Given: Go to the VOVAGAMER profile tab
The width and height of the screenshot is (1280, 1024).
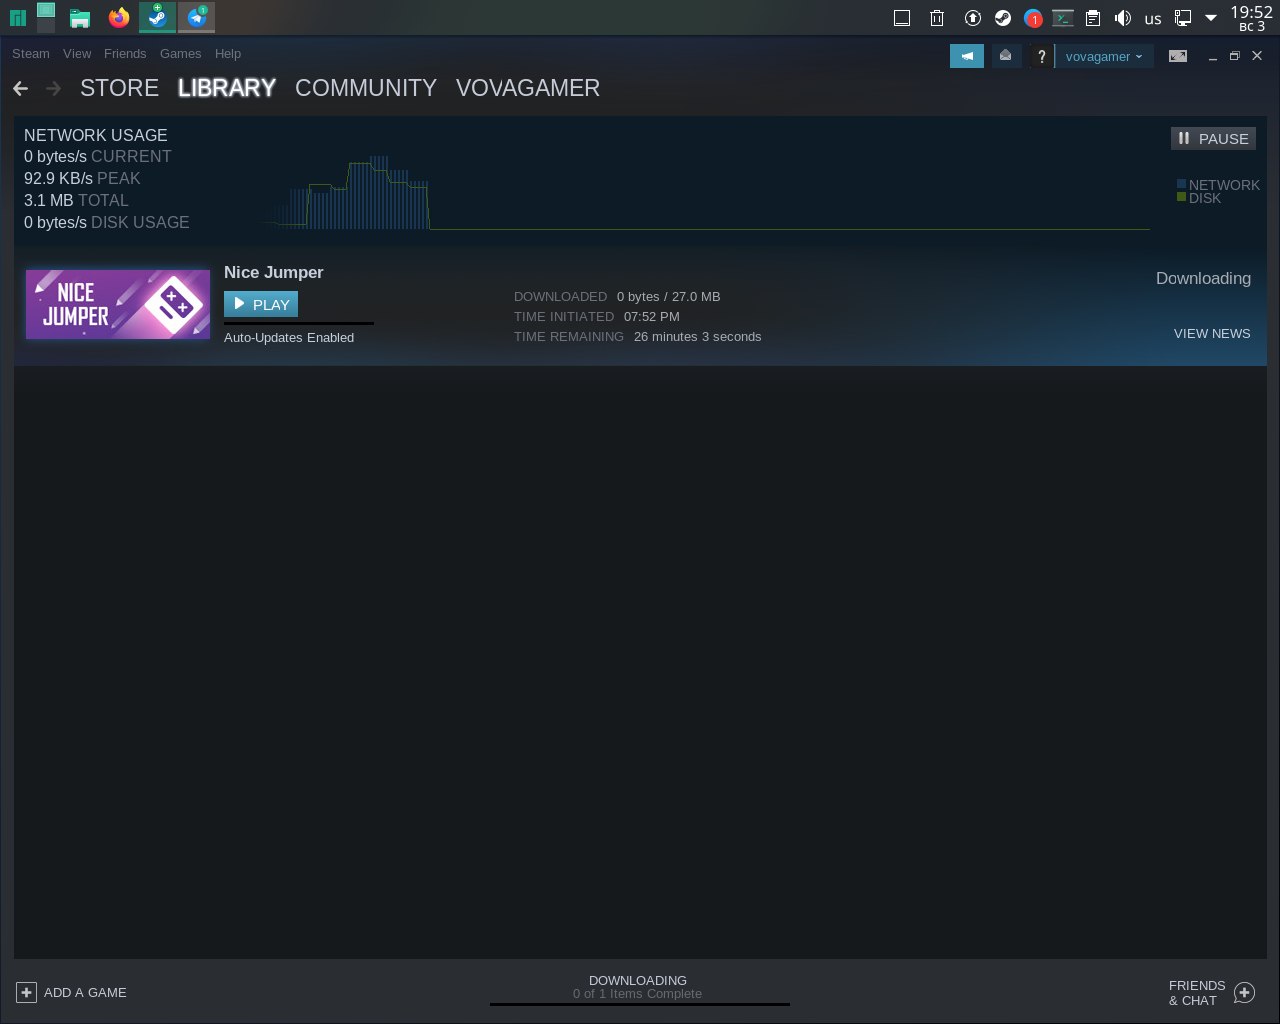Looking at the screenshot, I should [528, 88].
